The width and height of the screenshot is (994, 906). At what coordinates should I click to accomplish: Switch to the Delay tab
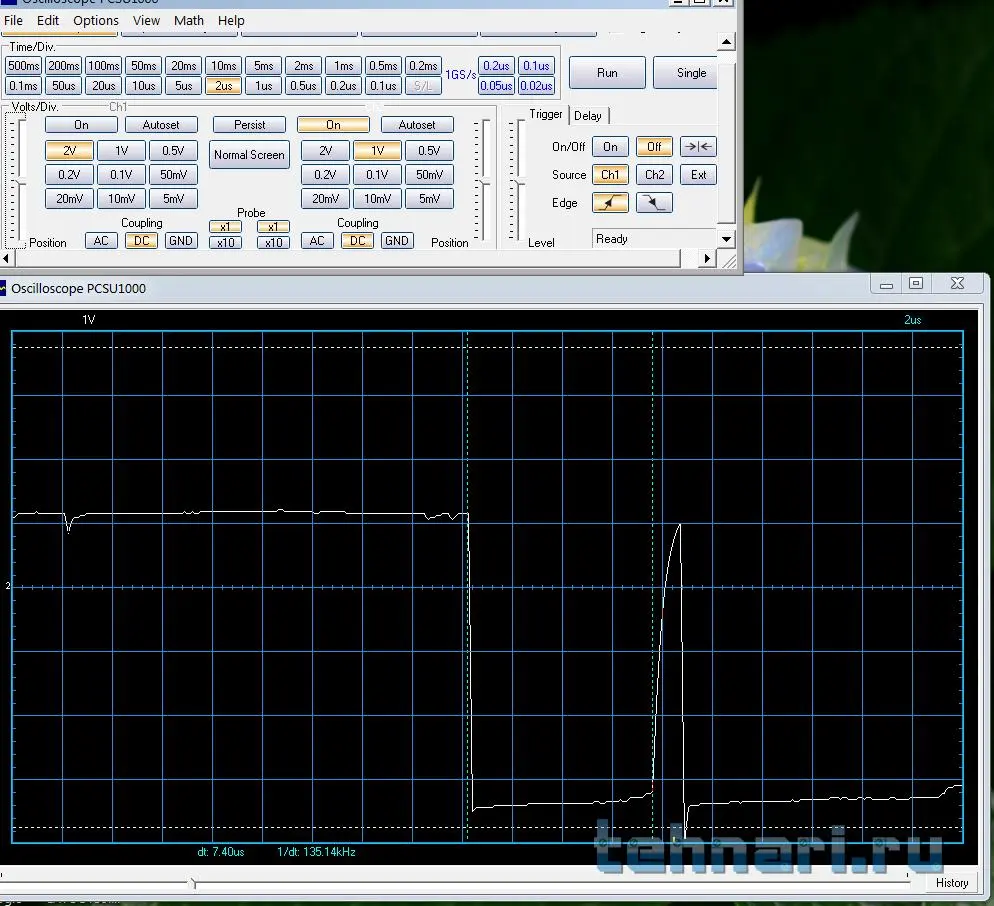(588, 116)
